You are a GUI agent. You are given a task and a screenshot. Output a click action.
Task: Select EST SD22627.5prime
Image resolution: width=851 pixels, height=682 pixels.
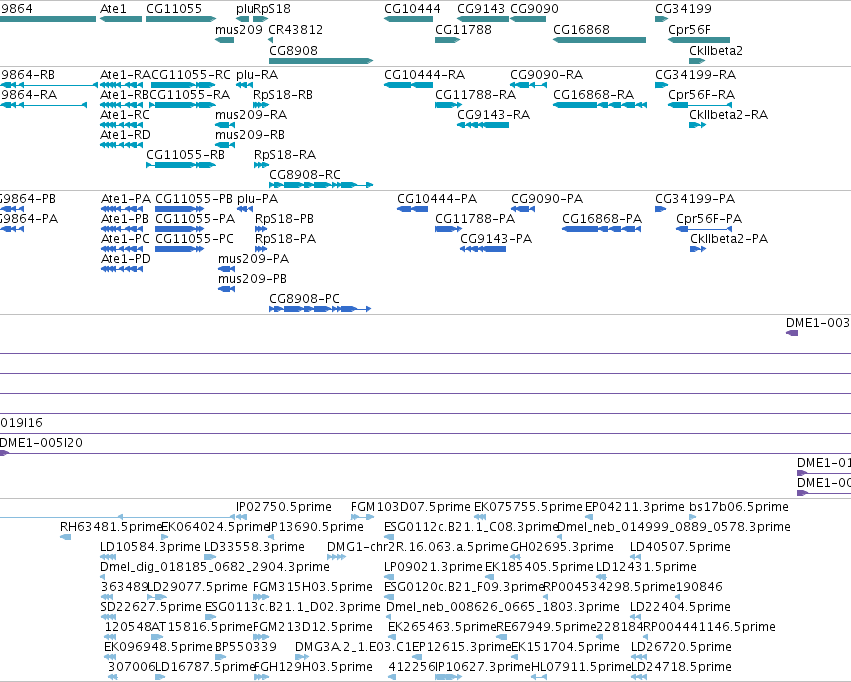point(151,607)
